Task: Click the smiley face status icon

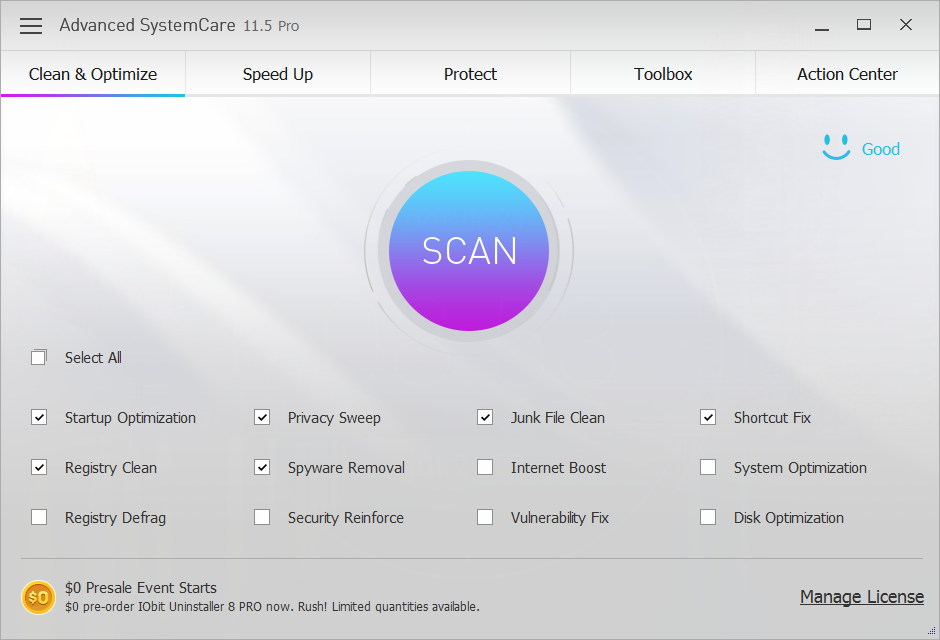Action: click(836, 147)
